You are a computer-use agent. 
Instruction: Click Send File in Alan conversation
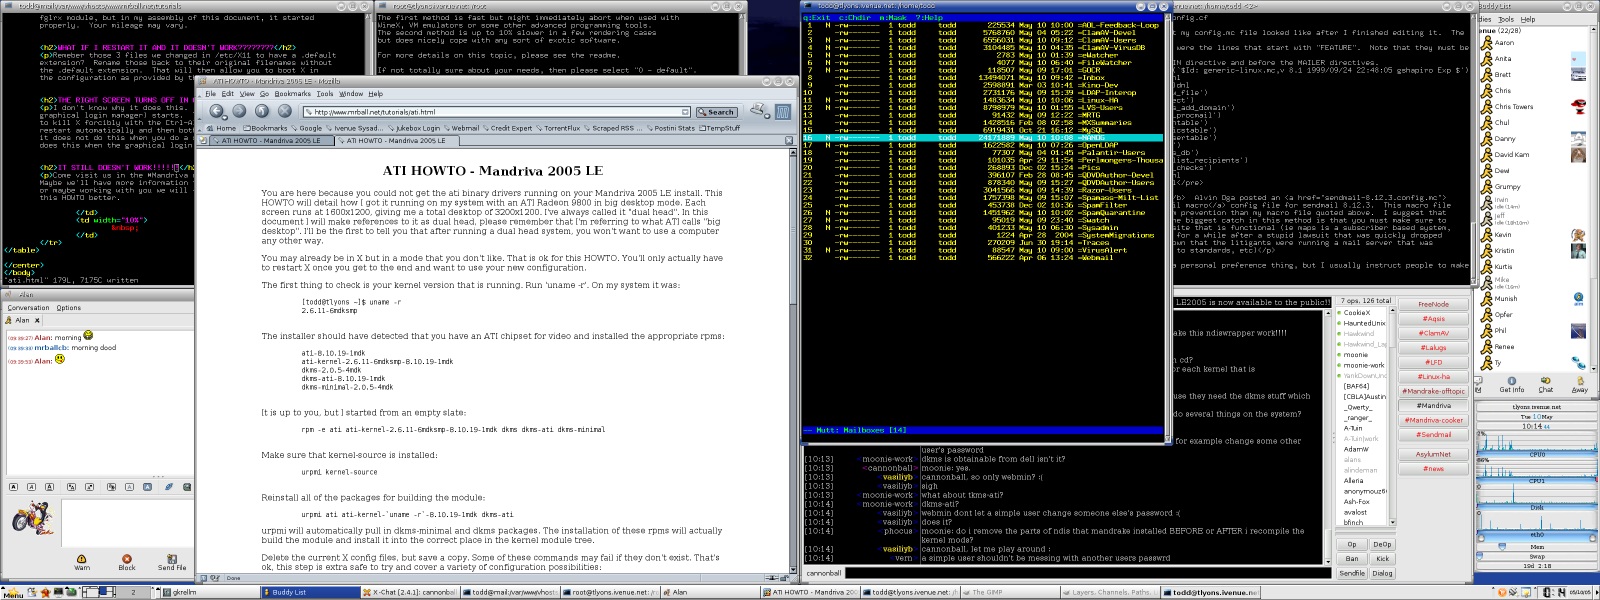(x=172, y=563)
